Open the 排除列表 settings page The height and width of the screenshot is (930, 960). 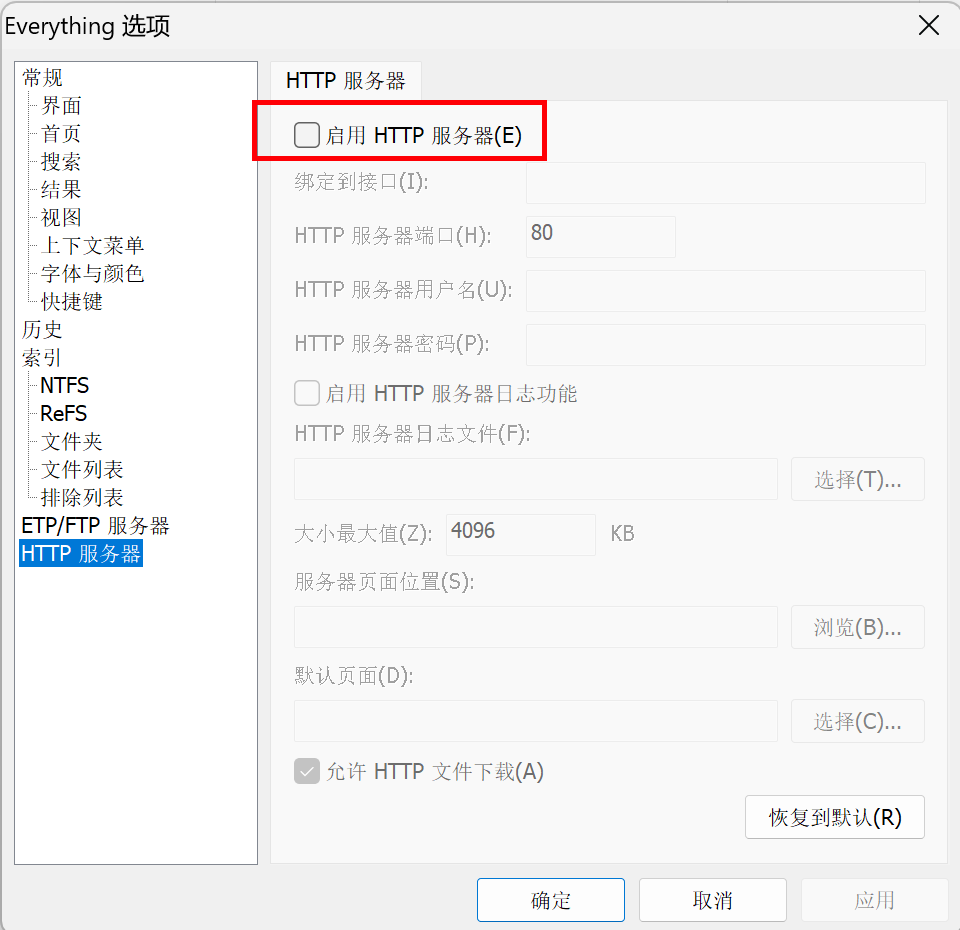(x=82, y=498)
